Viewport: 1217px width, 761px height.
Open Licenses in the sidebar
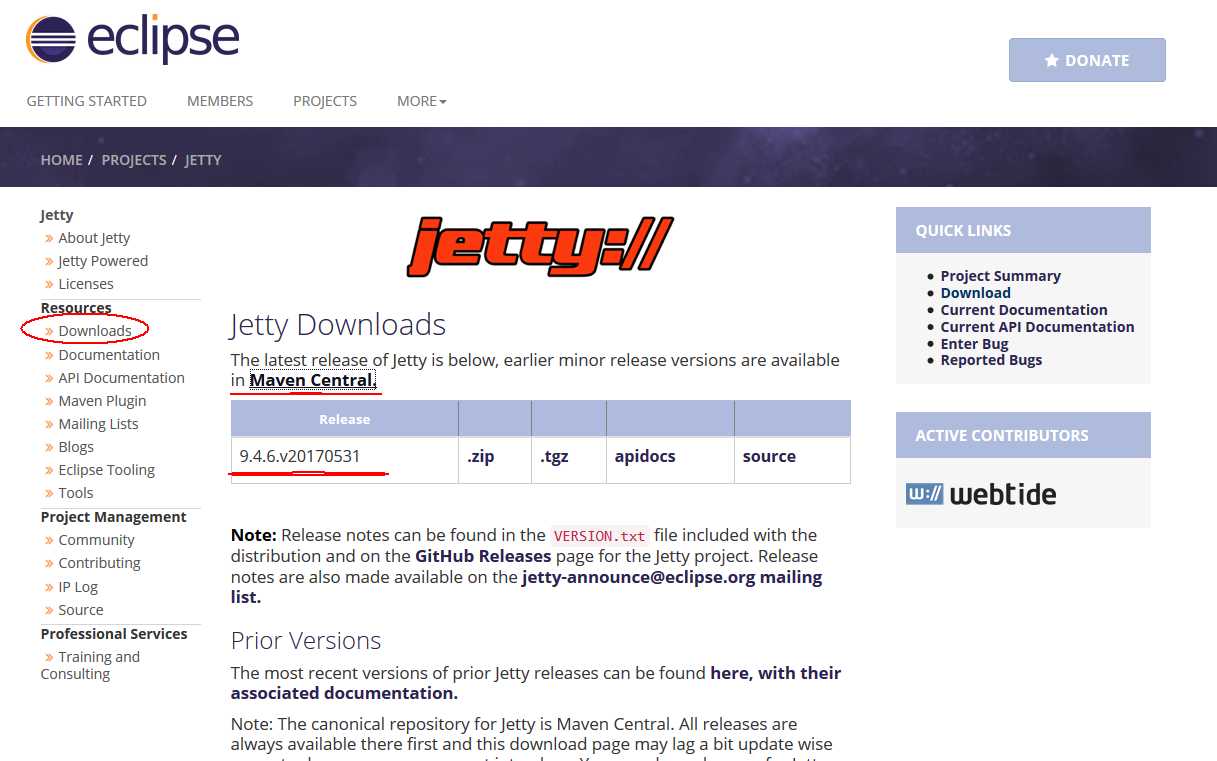86,284
